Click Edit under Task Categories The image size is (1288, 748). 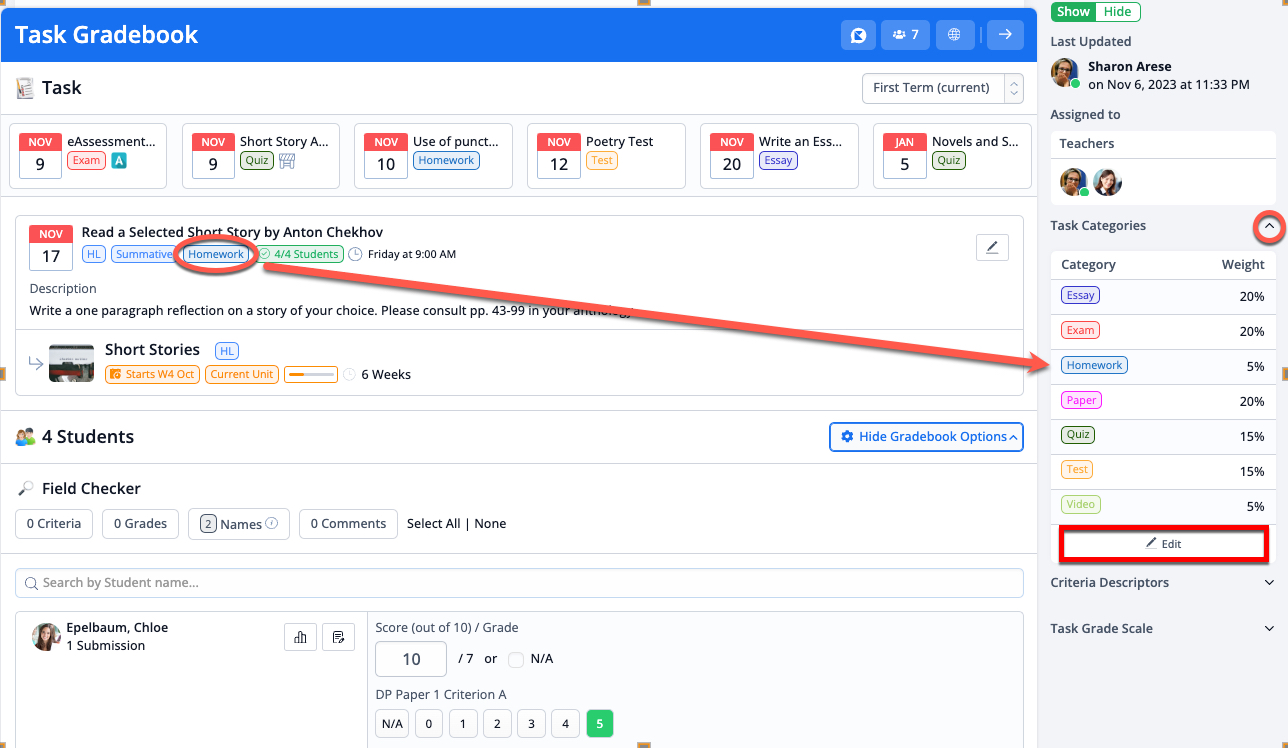[1164, 544]
